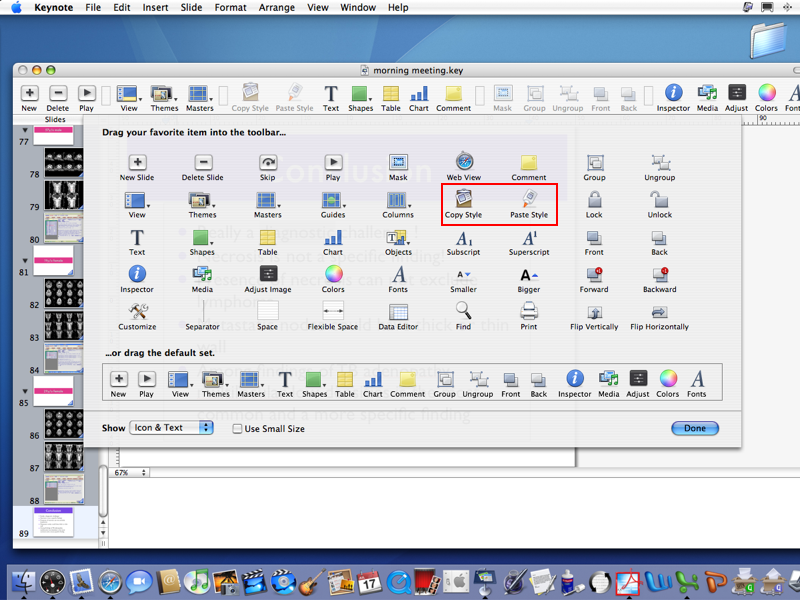This screenshot has height=600, width=800.
Task: Open iTunes from the Dock
Action: tap(196, 581)
